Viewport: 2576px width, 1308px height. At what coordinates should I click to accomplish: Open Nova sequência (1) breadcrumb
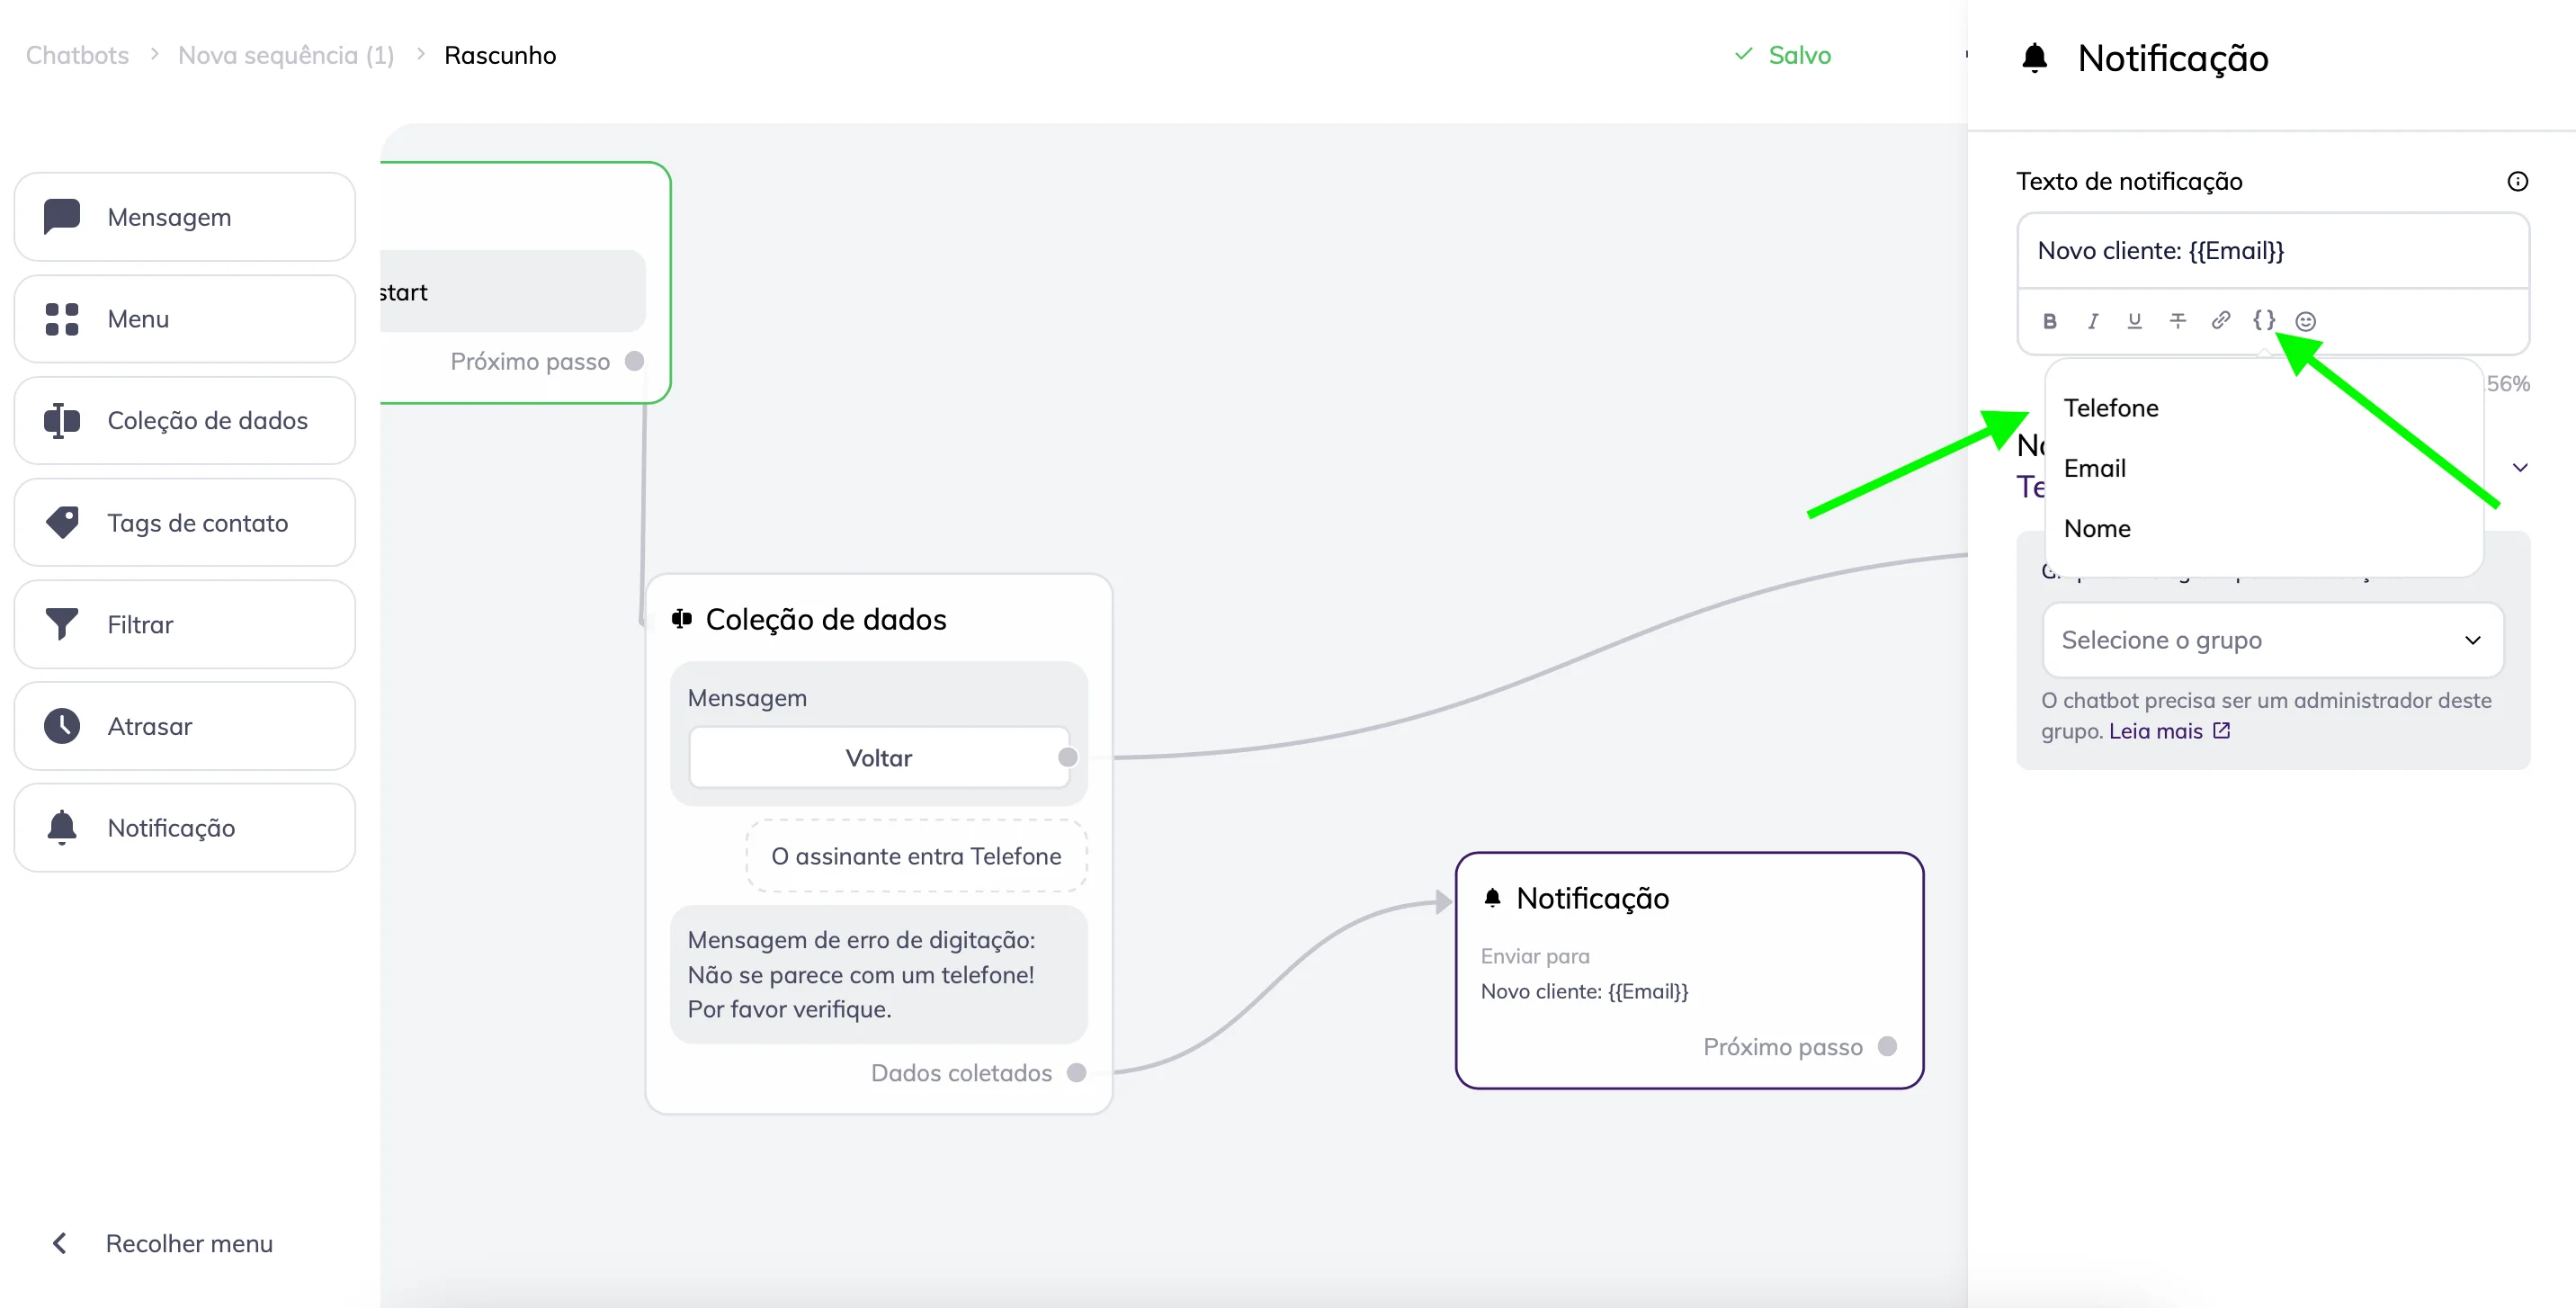[x=286, y=55]
